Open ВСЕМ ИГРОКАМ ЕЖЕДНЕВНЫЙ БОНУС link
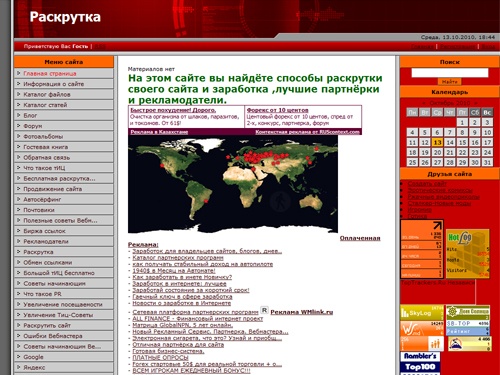 [x=191, y=371]
